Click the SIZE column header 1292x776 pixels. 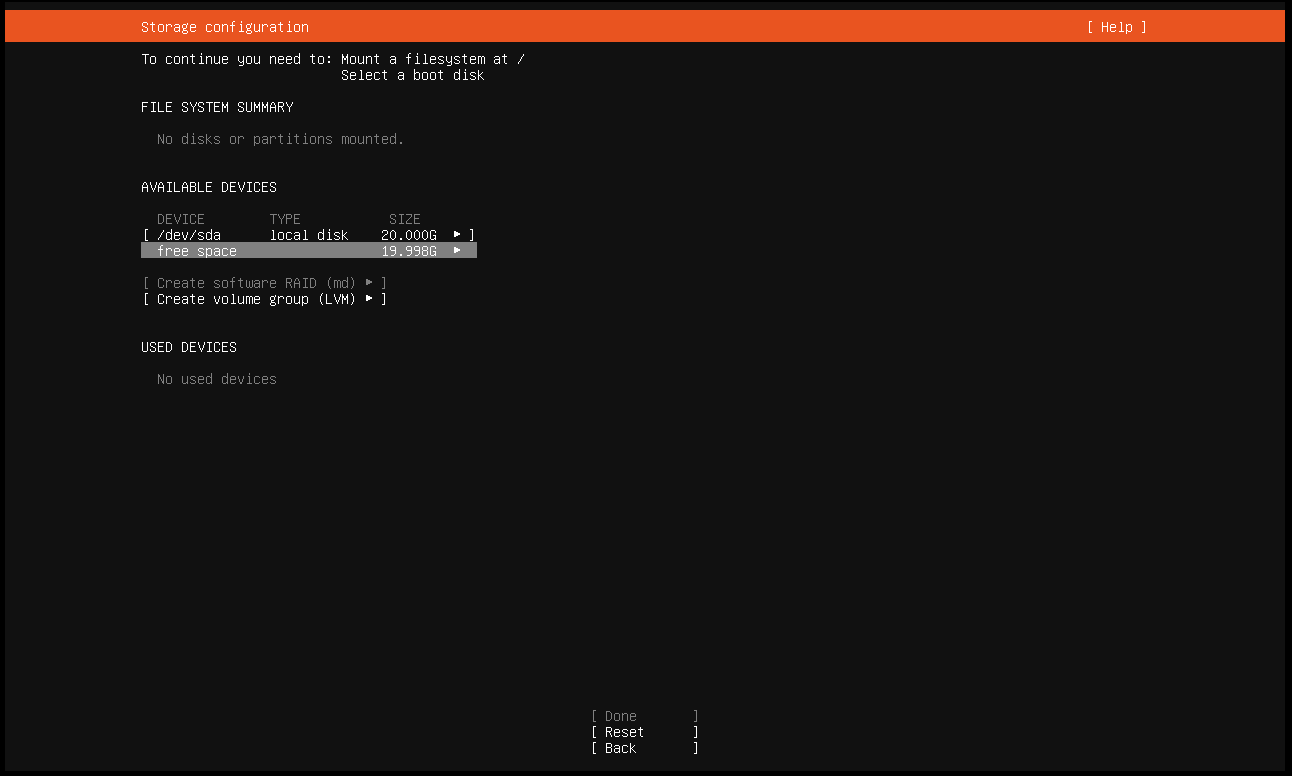405,219
